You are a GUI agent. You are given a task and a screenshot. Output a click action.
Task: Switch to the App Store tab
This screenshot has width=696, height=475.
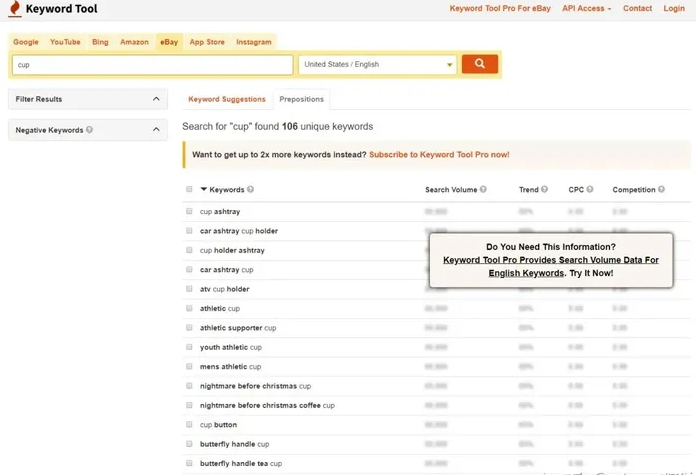click(x=207, y=42)
